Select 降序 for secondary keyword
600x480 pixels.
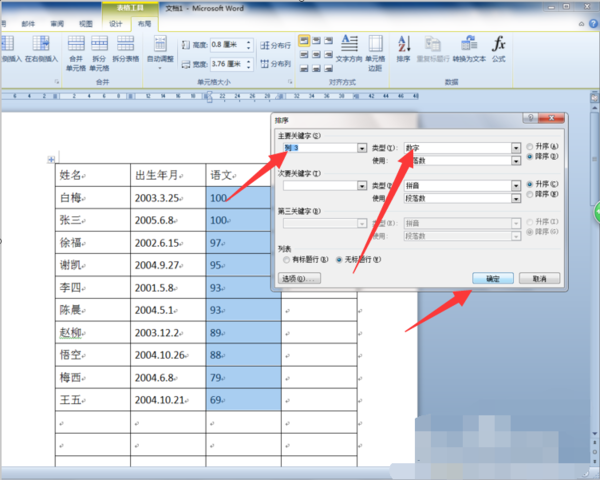pyautogui.click(x=530, y=194)
